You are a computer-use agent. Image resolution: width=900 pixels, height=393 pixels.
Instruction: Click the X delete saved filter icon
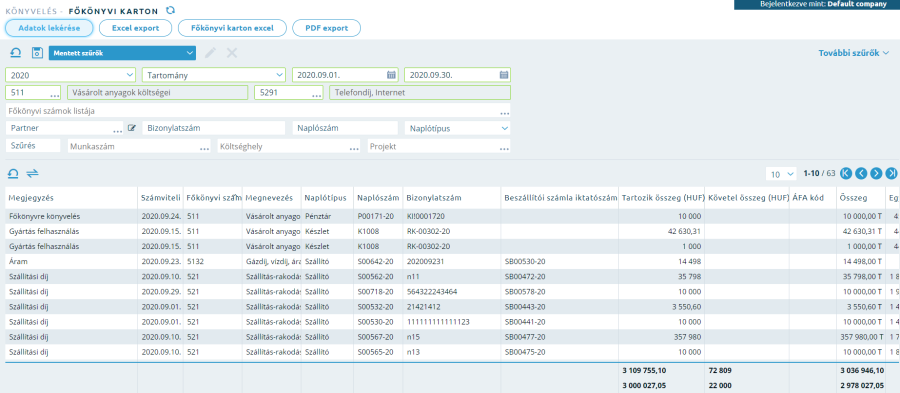(232, 53)
